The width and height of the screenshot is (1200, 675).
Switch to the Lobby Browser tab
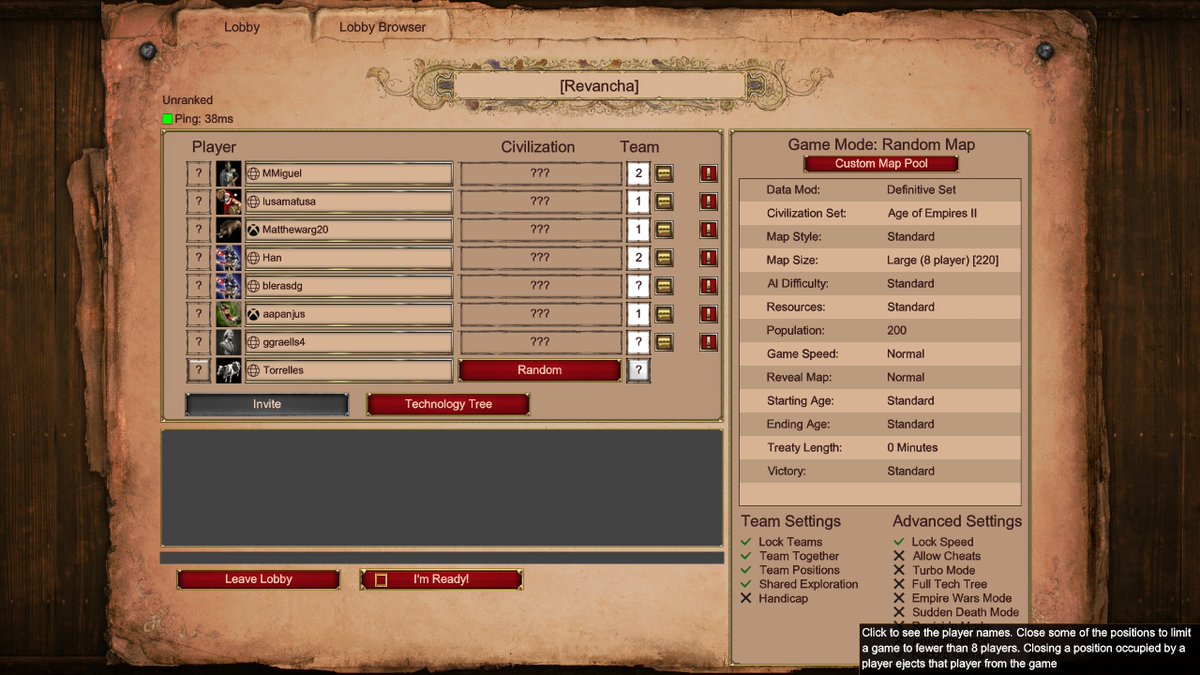tap(382, 27)
